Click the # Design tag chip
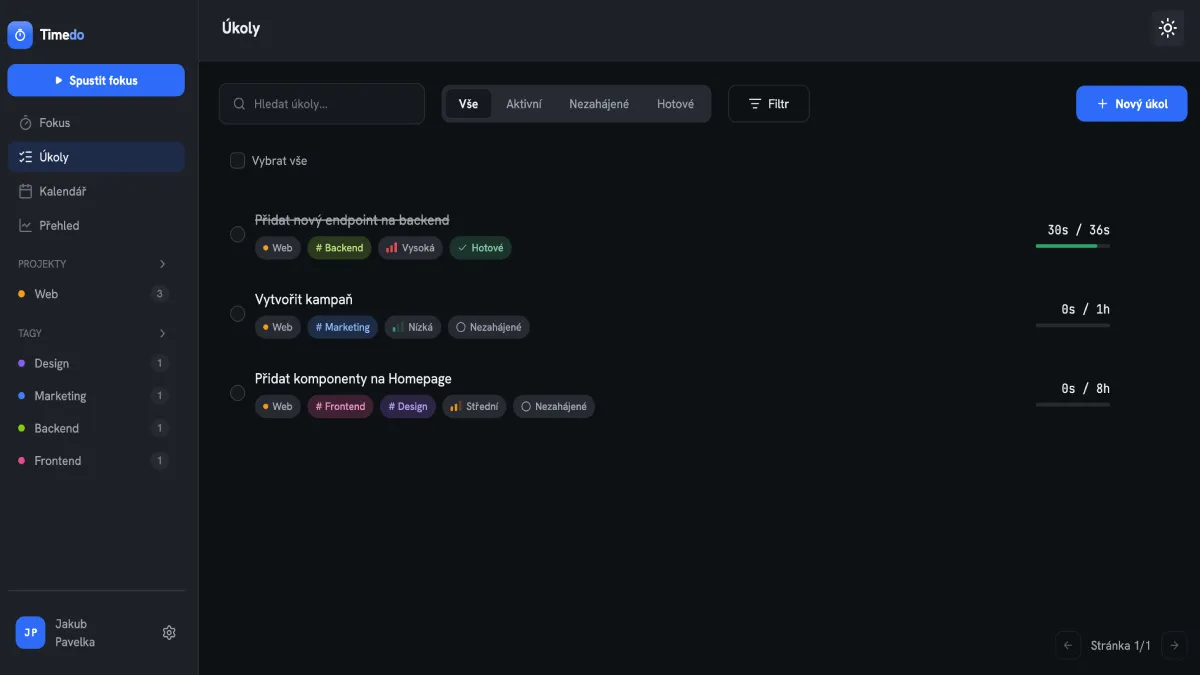 point(408,407)
